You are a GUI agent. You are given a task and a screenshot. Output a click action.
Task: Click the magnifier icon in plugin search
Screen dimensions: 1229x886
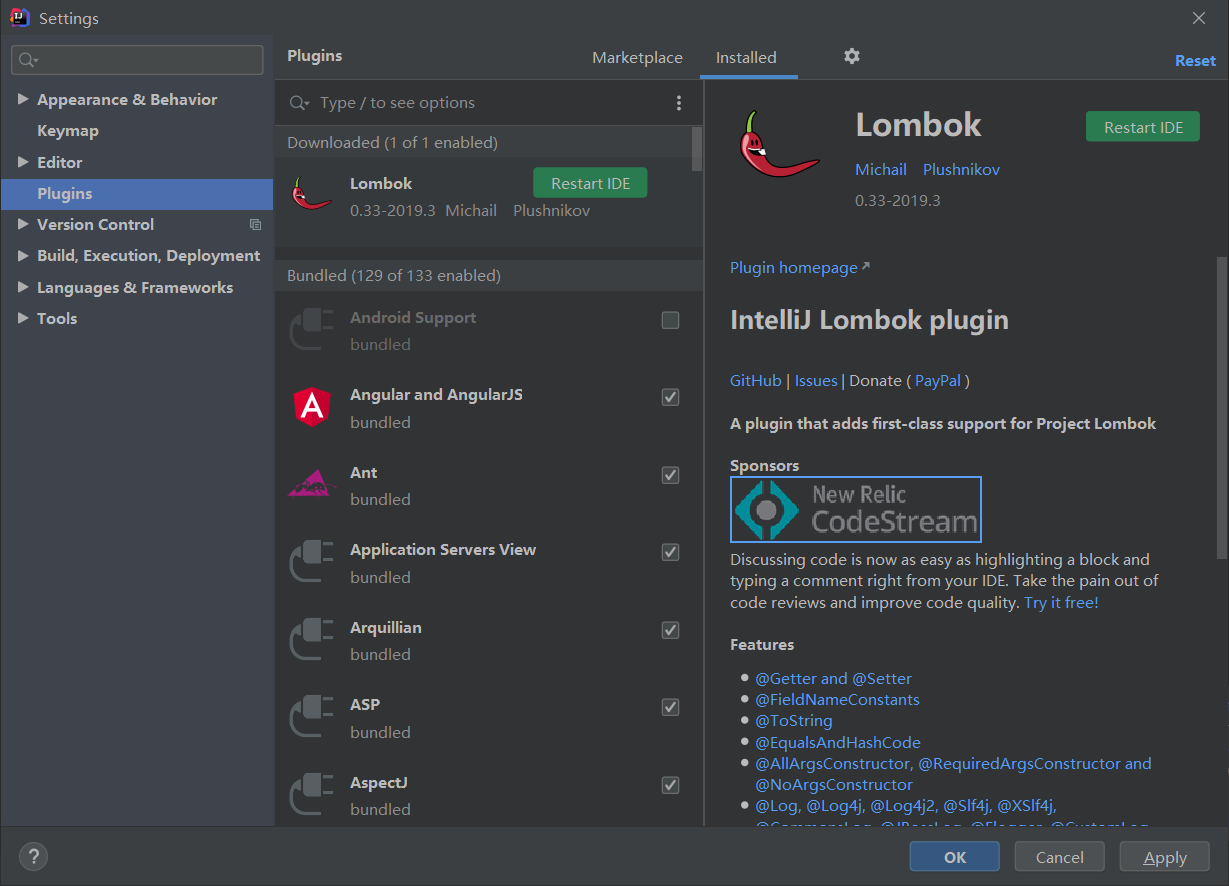pos(298,103)
